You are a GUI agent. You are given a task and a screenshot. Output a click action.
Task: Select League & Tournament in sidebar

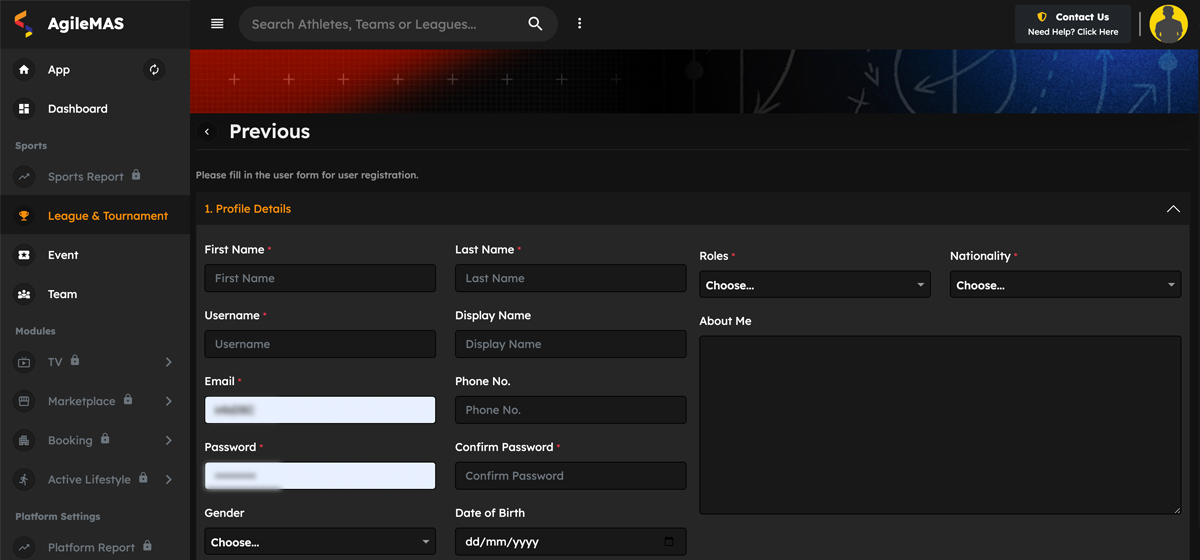tap(107, 216)
